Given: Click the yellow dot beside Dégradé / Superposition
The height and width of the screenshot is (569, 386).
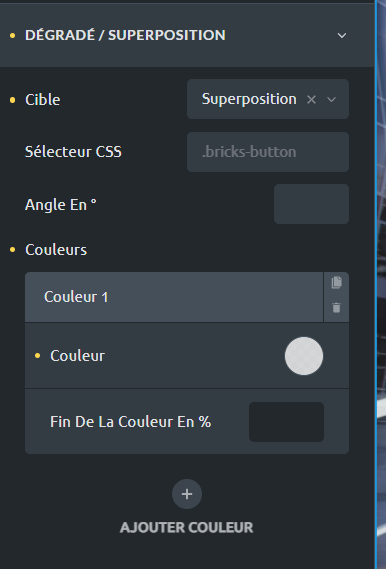Looking at the screenshot, I should point(13,35).
